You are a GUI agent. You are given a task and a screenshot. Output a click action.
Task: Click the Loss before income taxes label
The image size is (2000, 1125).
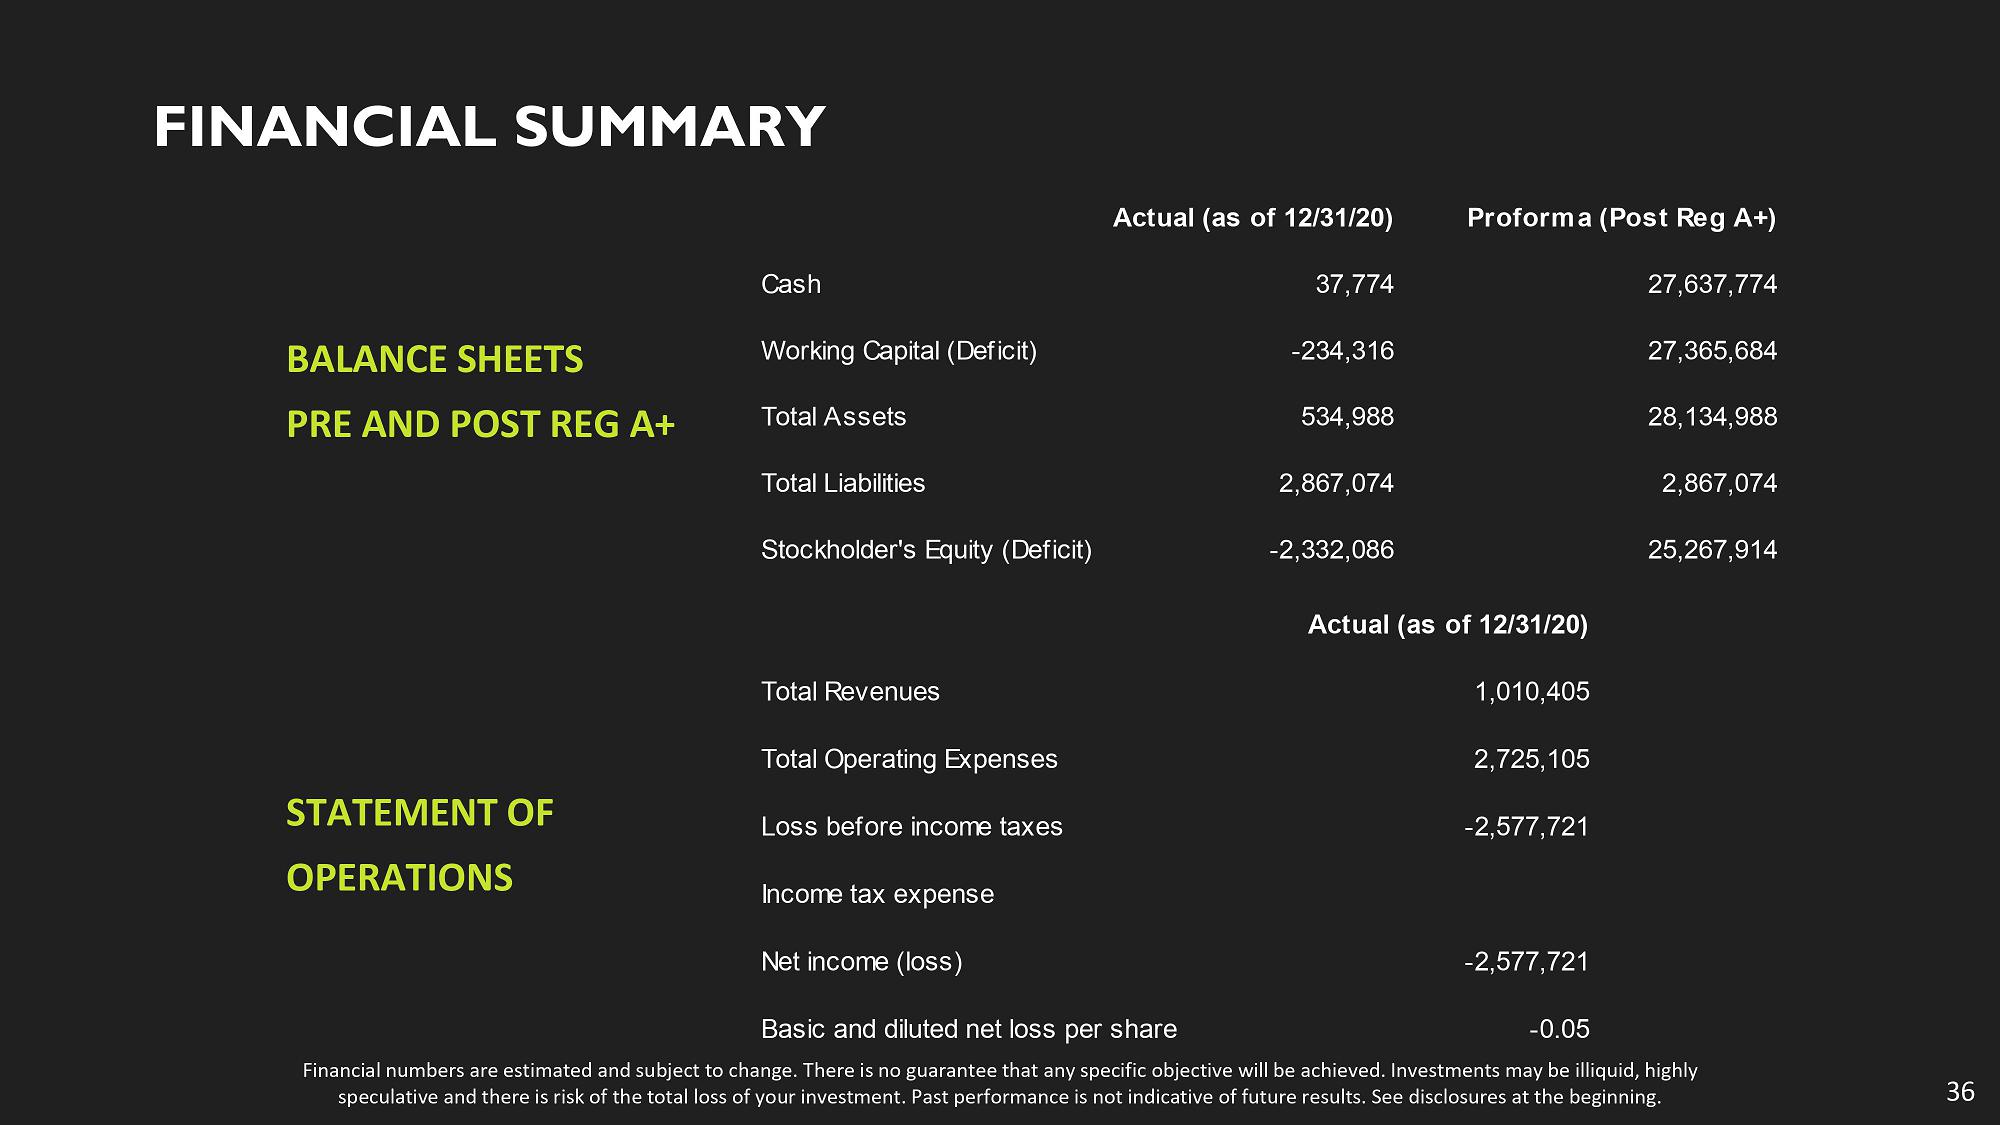pyautogui.click(x=911, y=827)
